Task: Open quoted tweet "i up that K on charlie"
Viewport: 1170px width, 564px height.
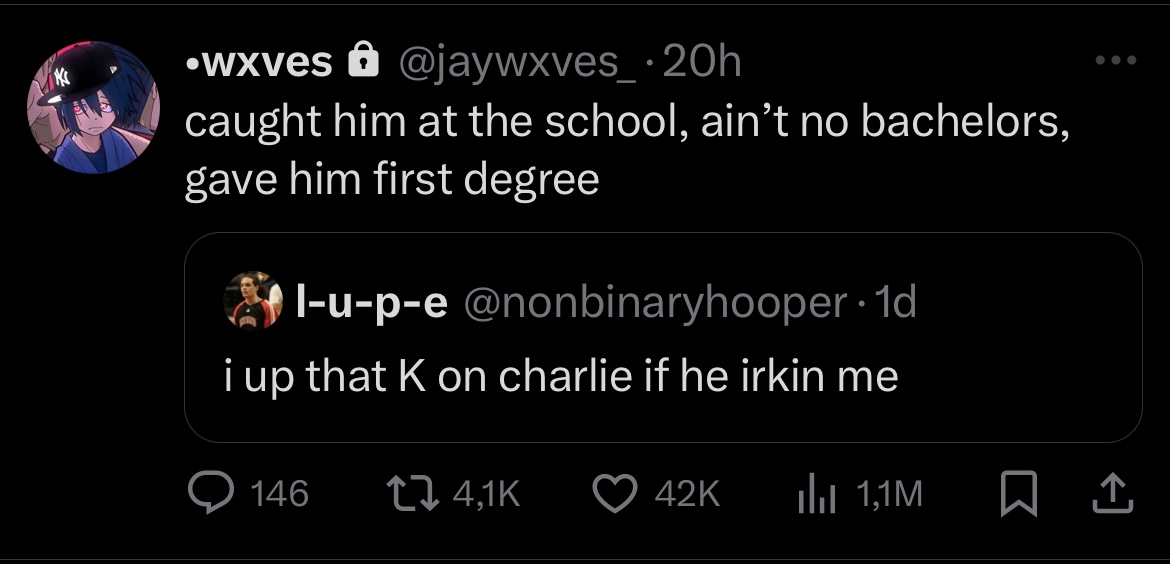Action: point(560,376)
